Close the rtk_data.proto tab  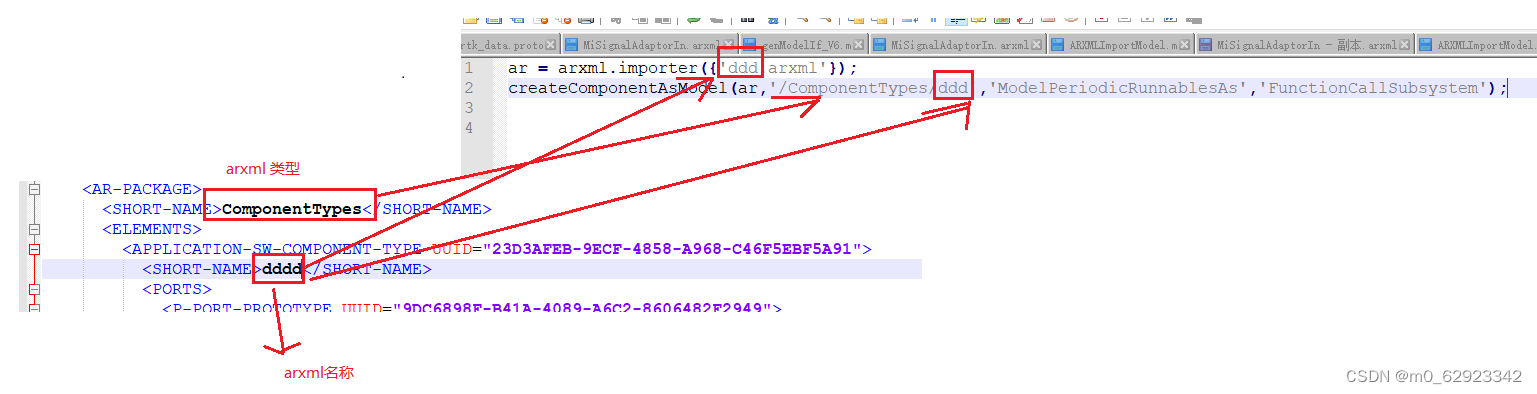pyautogui.click(x=551, y=45)
